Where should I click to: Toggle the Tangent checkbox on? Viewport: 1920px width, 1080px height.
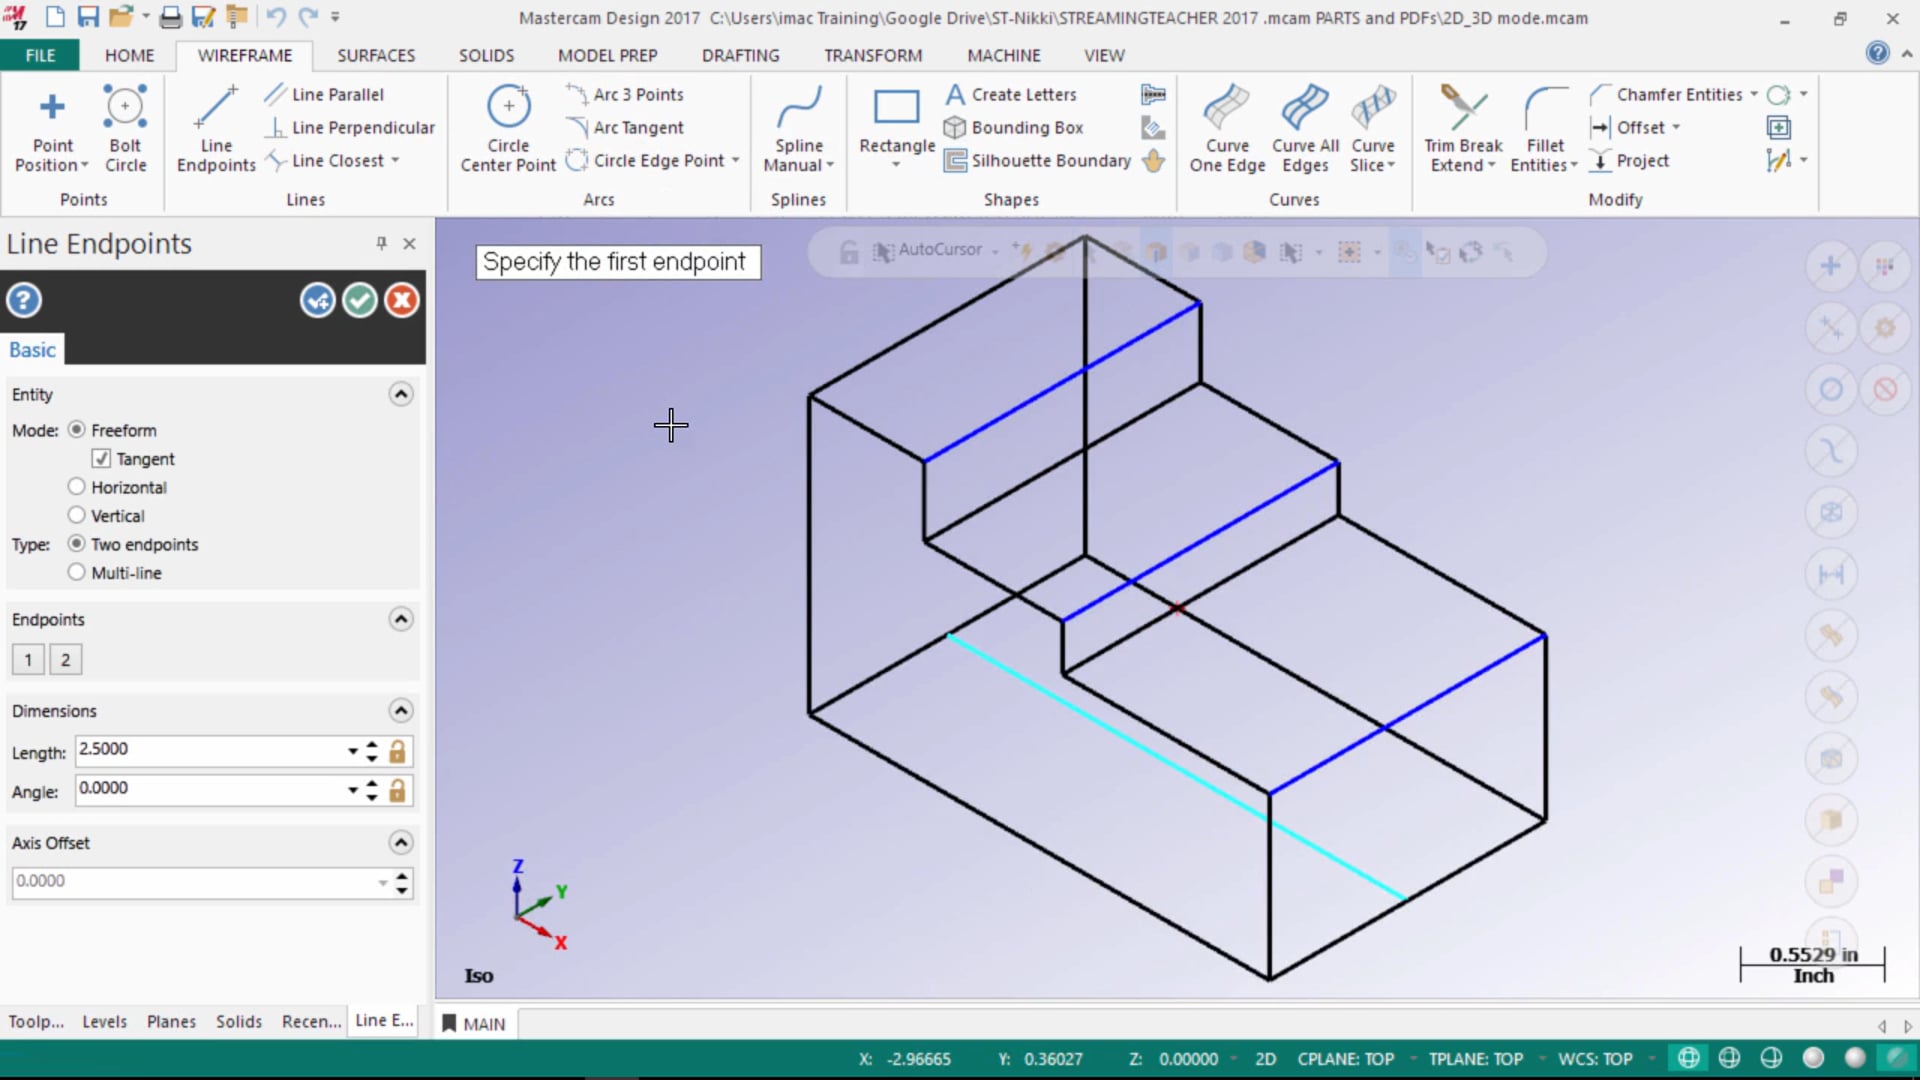[x=102, y=458]
